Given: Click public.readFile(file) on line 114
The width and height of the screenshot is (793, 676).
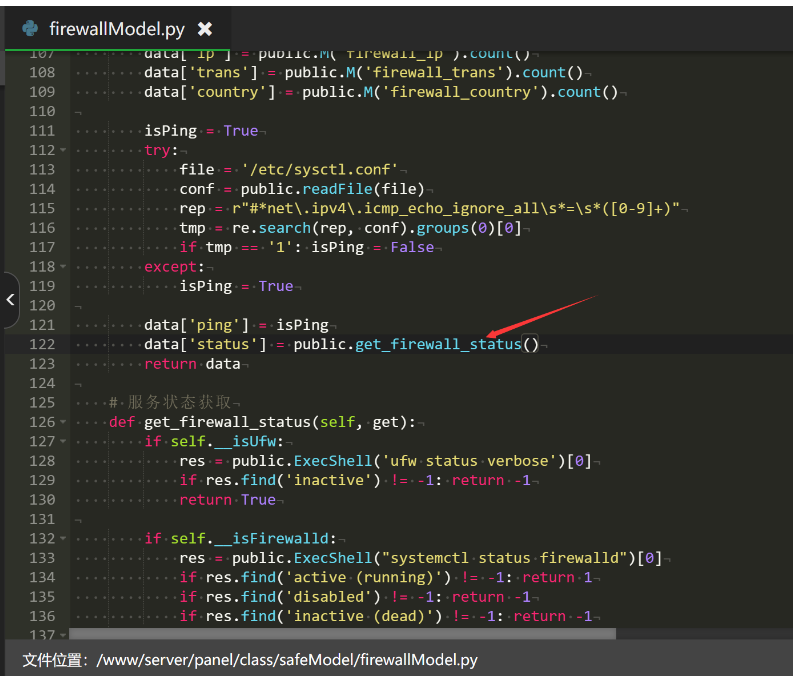Looking at the screenshot, I should (333, 189).
